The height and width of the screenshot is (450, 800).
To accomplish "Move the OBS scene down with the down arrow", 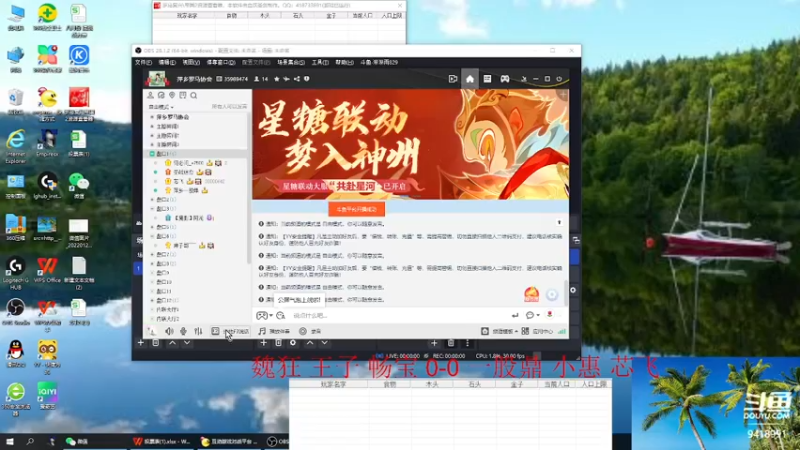I will coord(187,343).
